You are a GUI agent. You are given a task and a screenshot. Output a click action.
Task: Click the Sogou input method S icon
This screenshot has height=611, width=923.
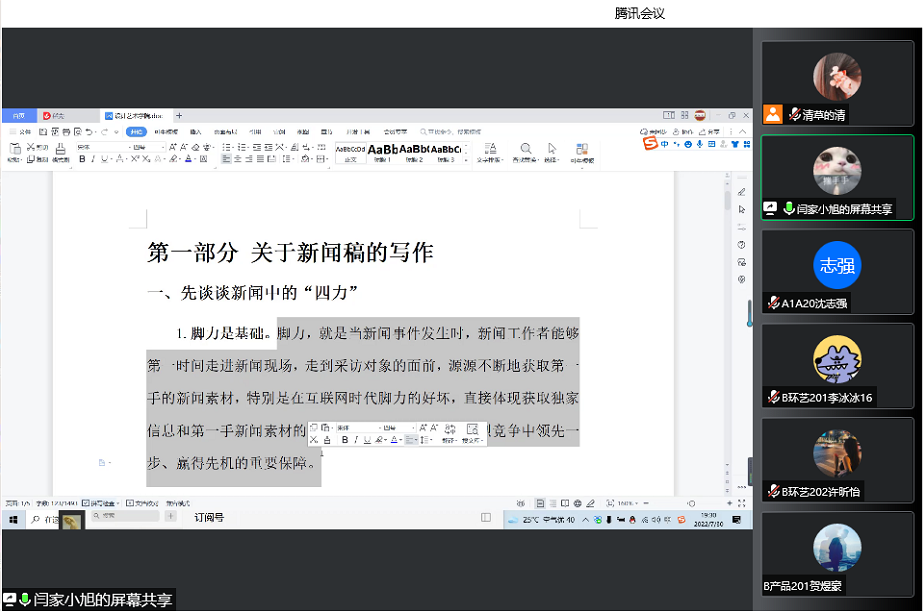tap(650, 145)
